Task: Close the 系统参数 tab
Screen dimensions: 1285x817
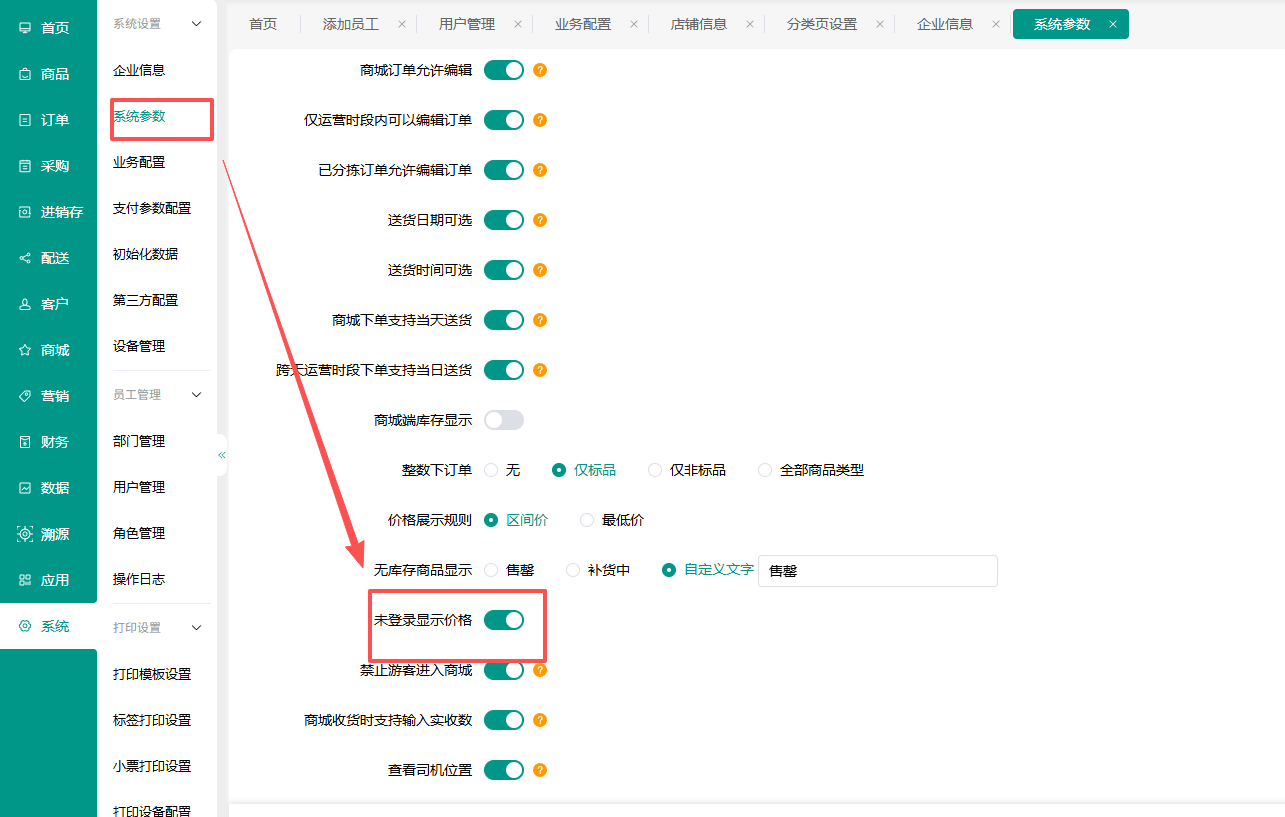Action: [x=1113, y=24]
